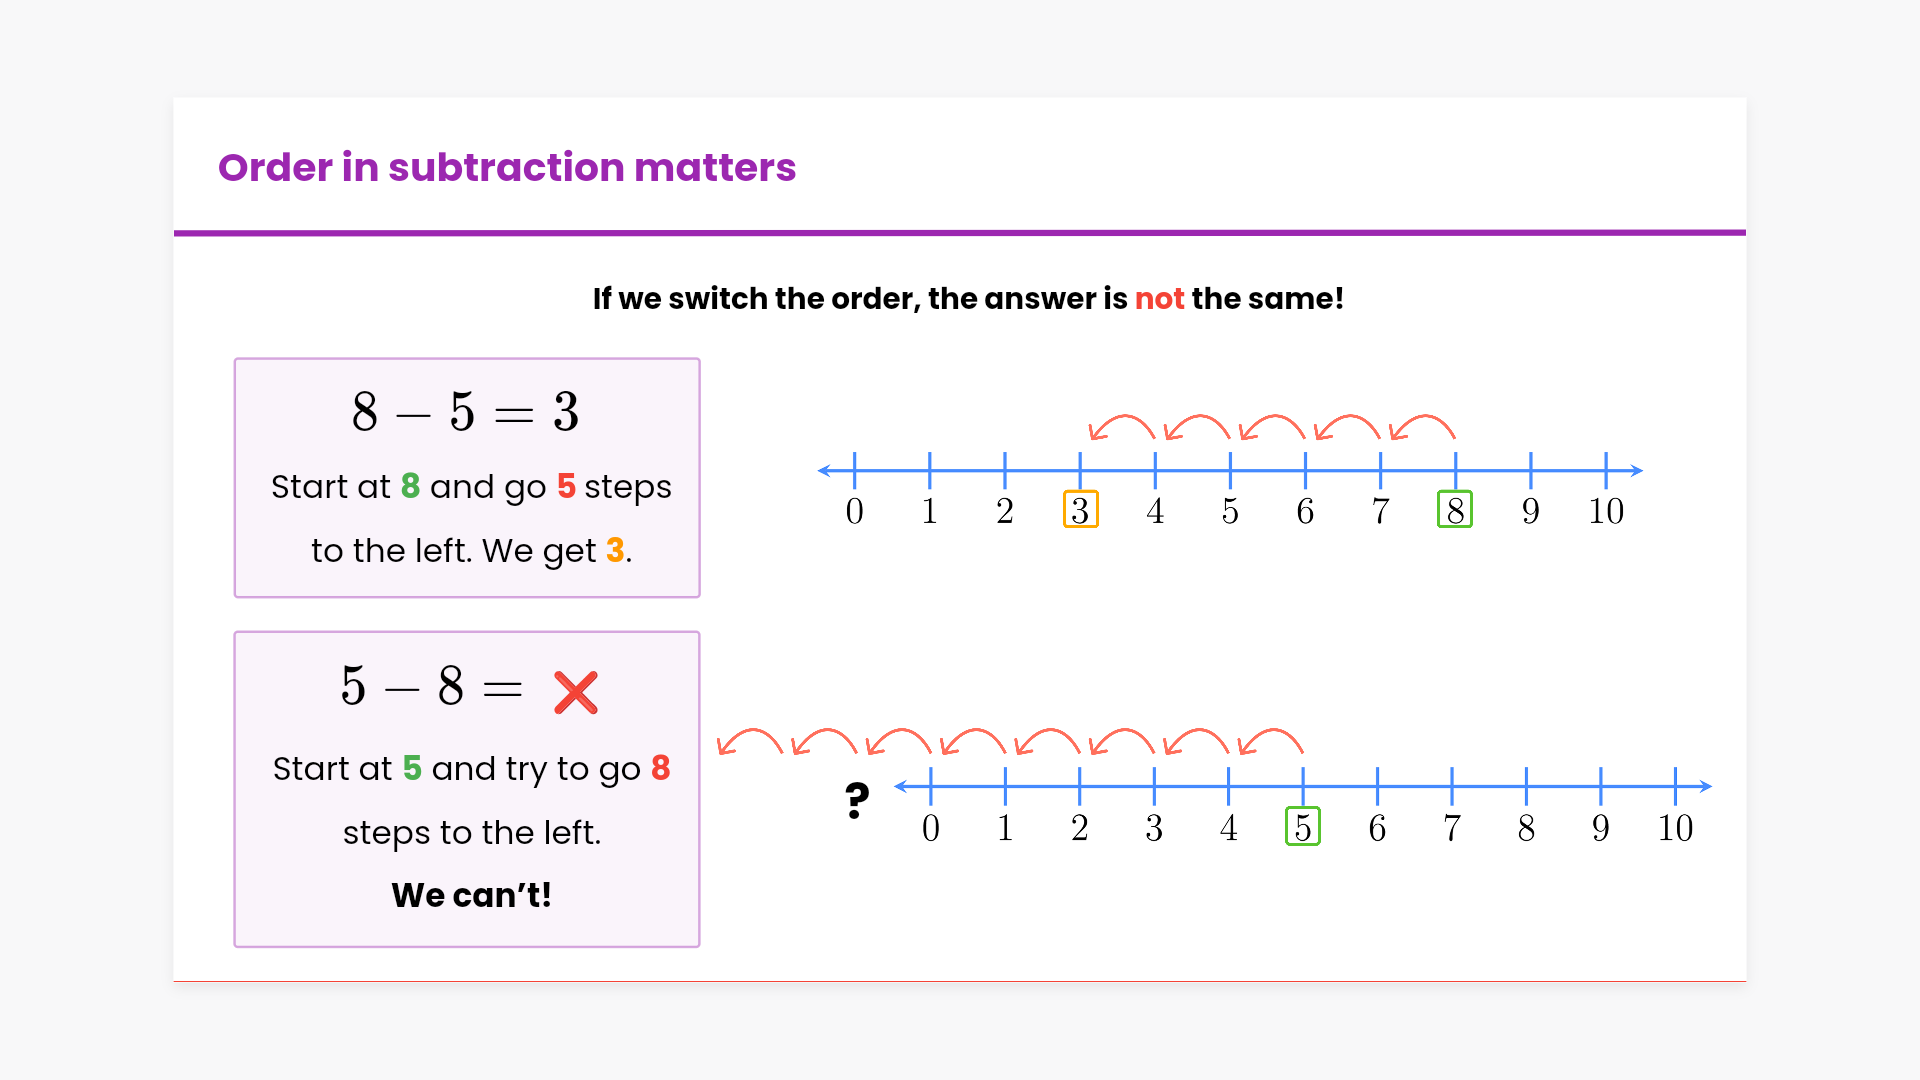The width and height of the screenshot is (1920, 1080).
Task: Click the rightmost red arrow above the top number line
Action: click(1423, 427)
